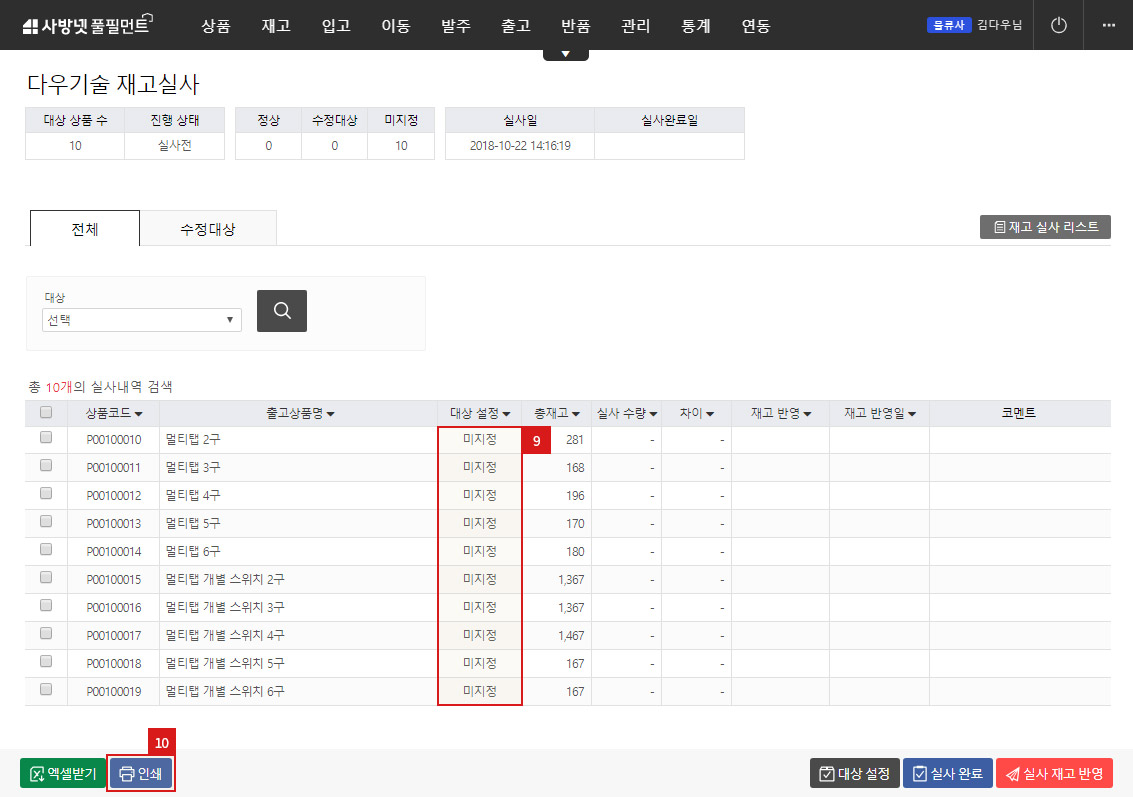Open the 상품코드 column sort dropdown
Viewport: 1133px width, 797px height.
coord(138,413)
